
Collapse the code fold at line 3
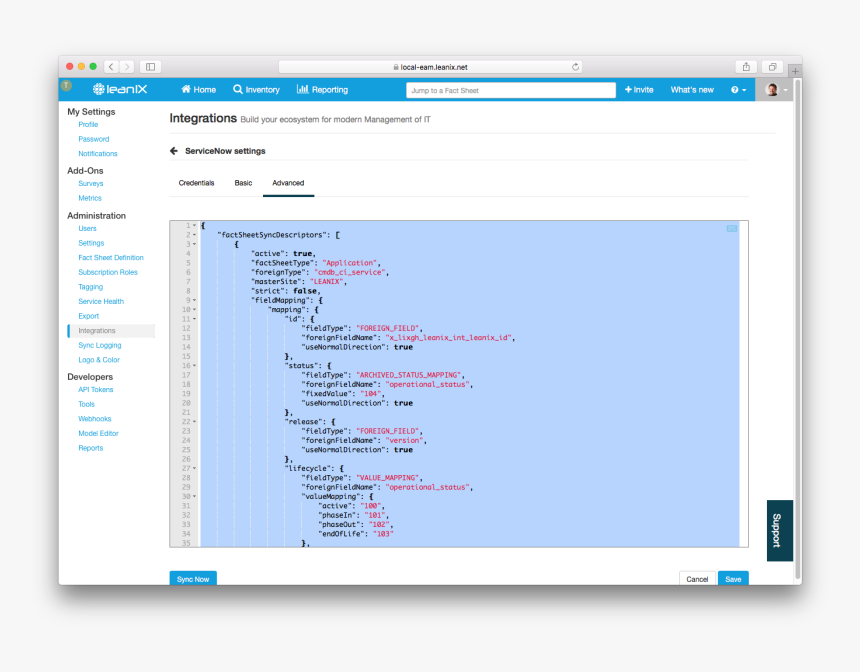coord(194,244)
